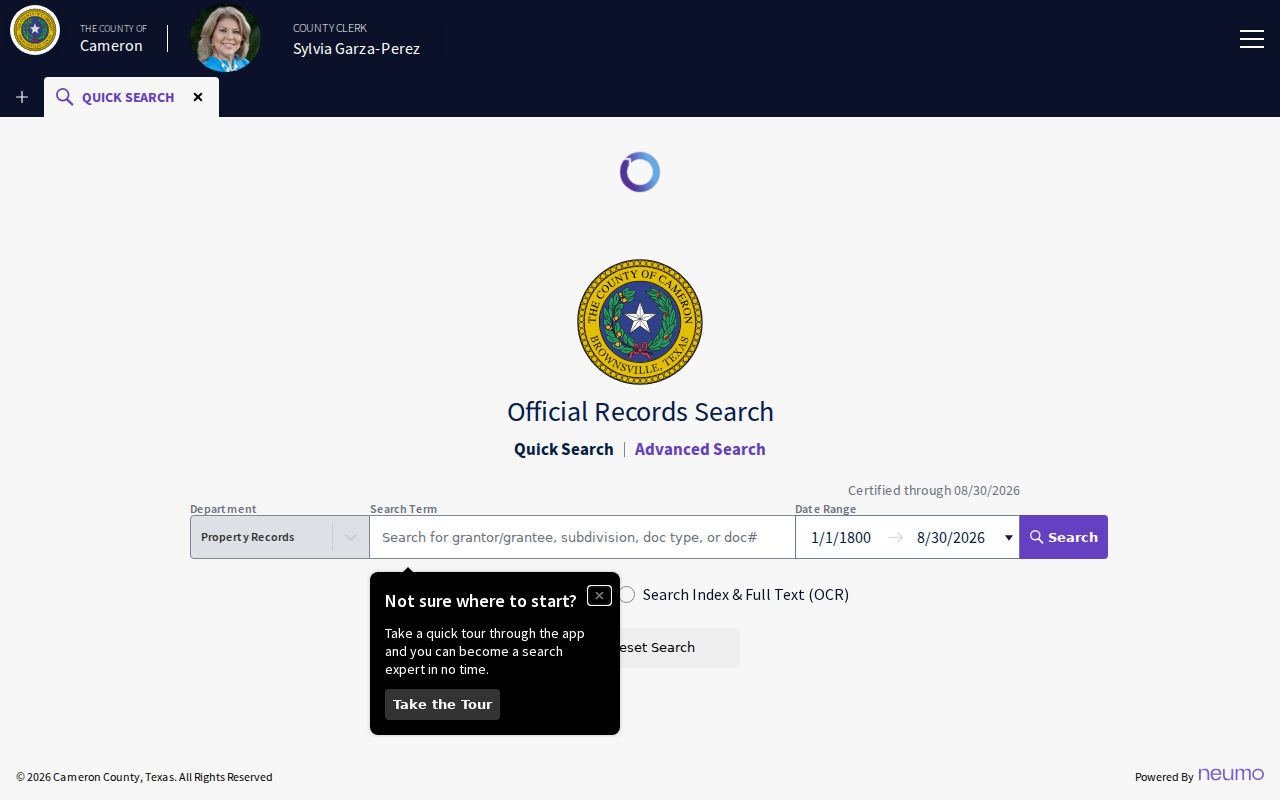This screenshot has width=1280, height=800.
Task: Edit the start date 1/1/1800
Action: (841, 537)
